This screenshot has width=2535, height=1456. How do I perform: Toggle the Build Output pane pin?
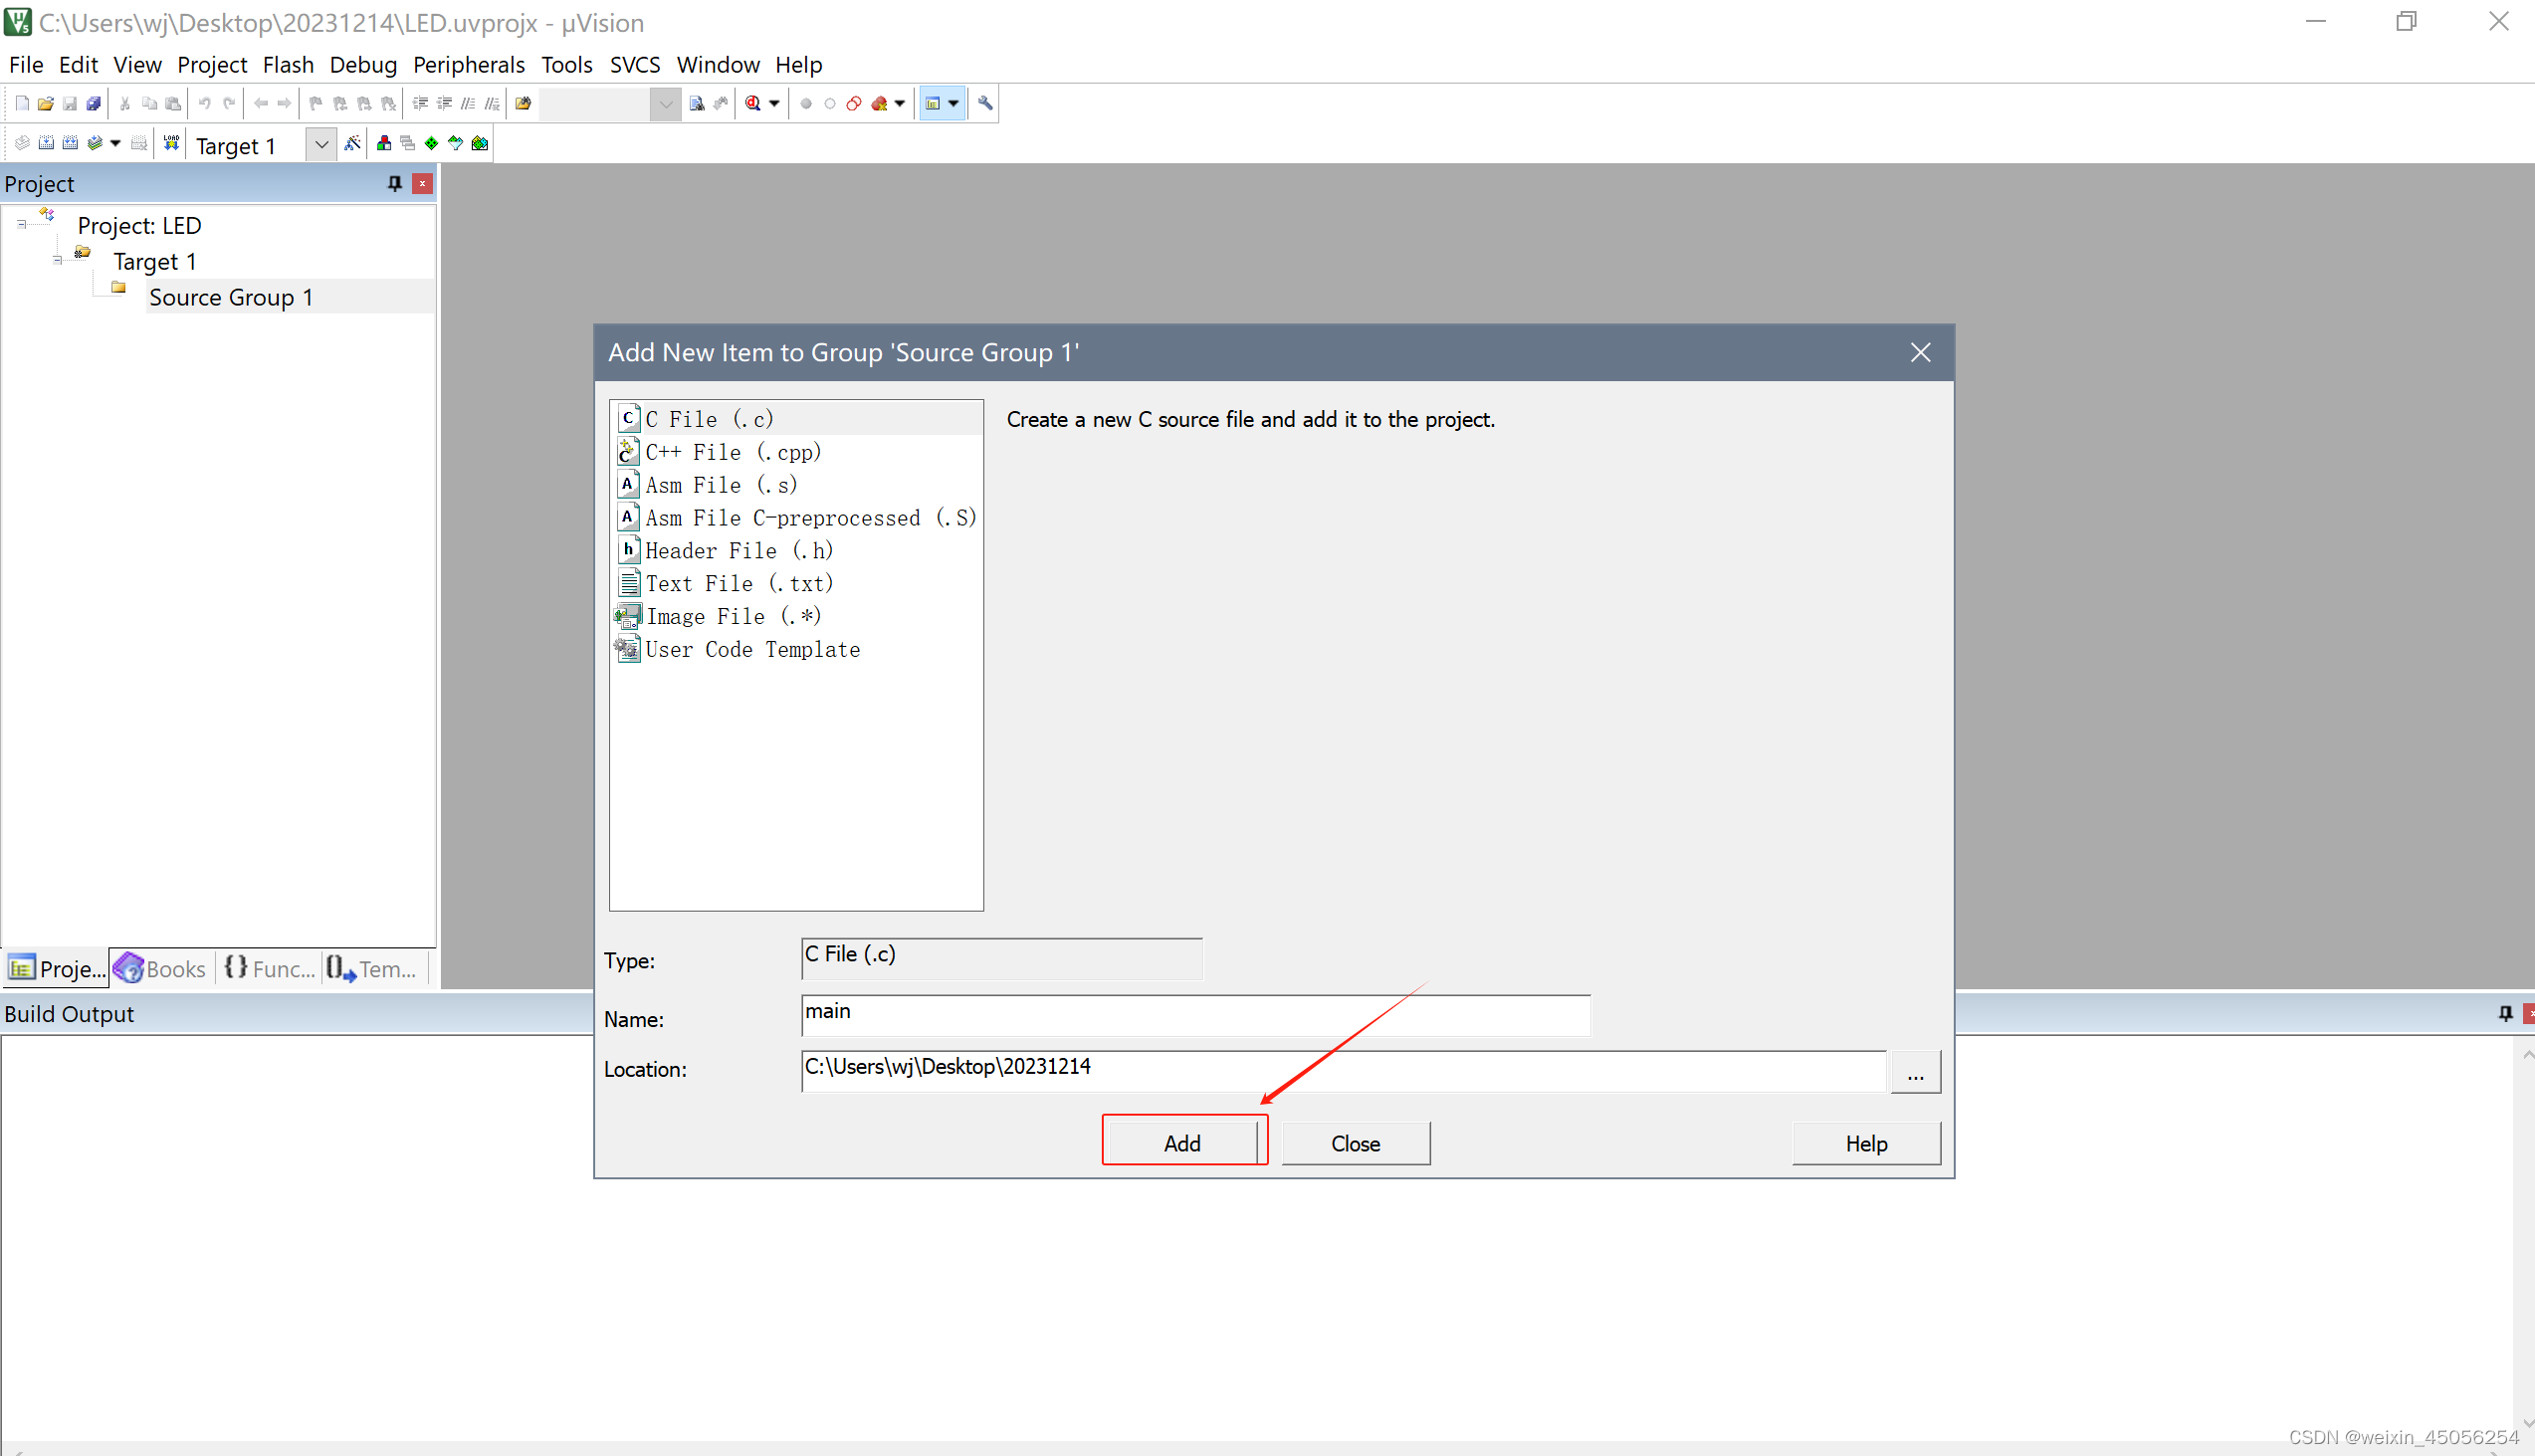(2505, 1013)
